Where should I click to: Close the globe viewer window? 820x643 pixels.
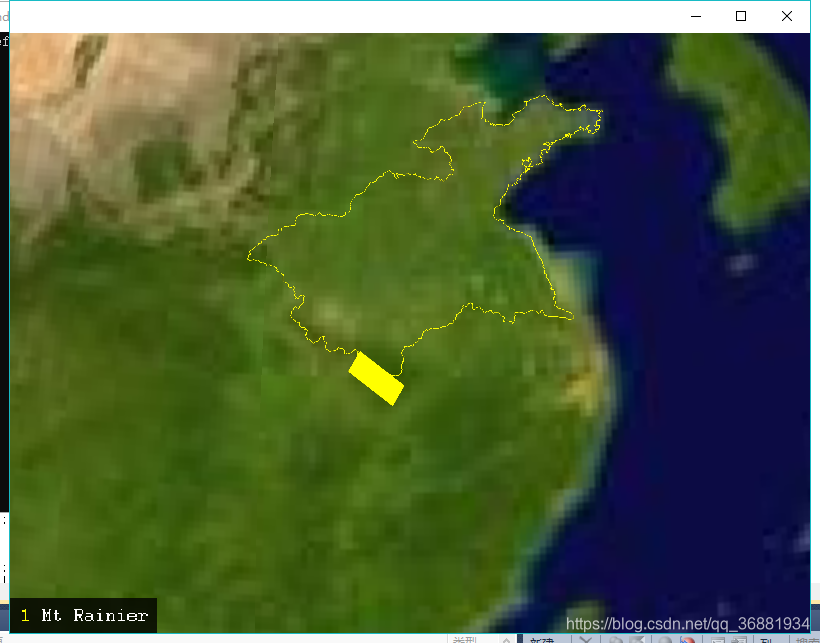pos(787,16)
